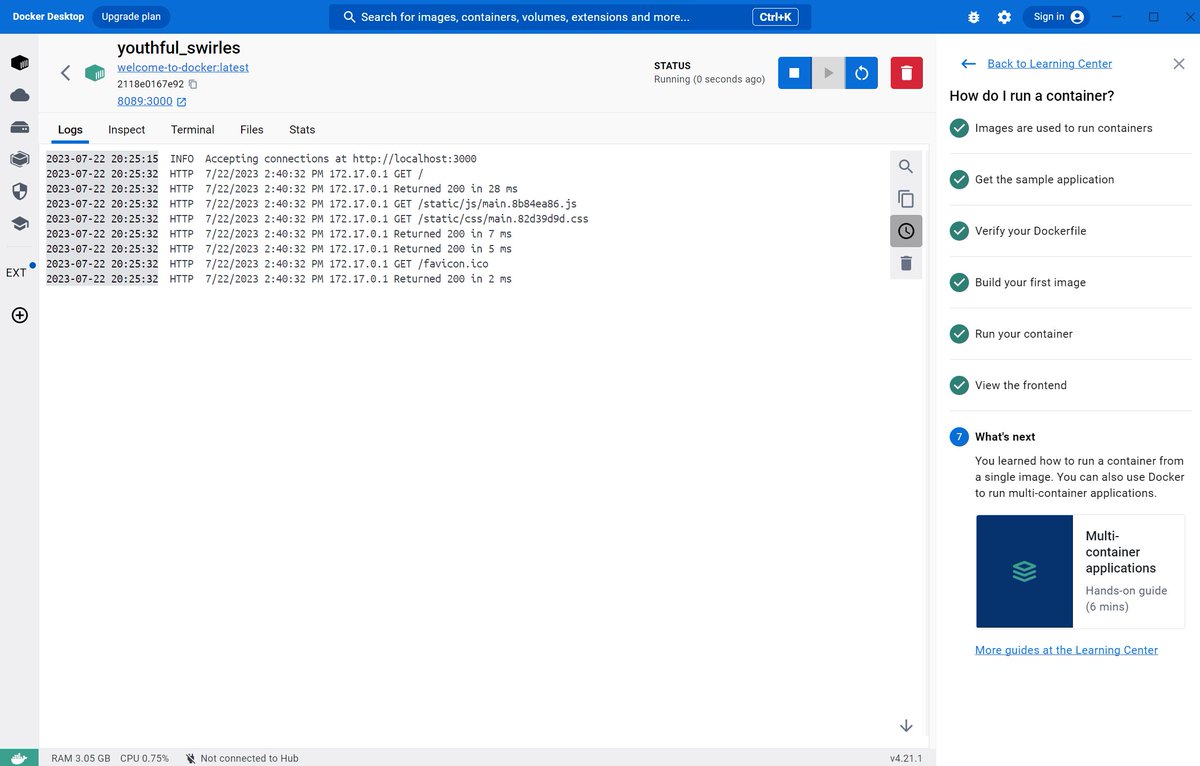Viewport: 1200px width, 766px height.
Task: Click More guides at the Learning Center
Action: pos(1066,650)
